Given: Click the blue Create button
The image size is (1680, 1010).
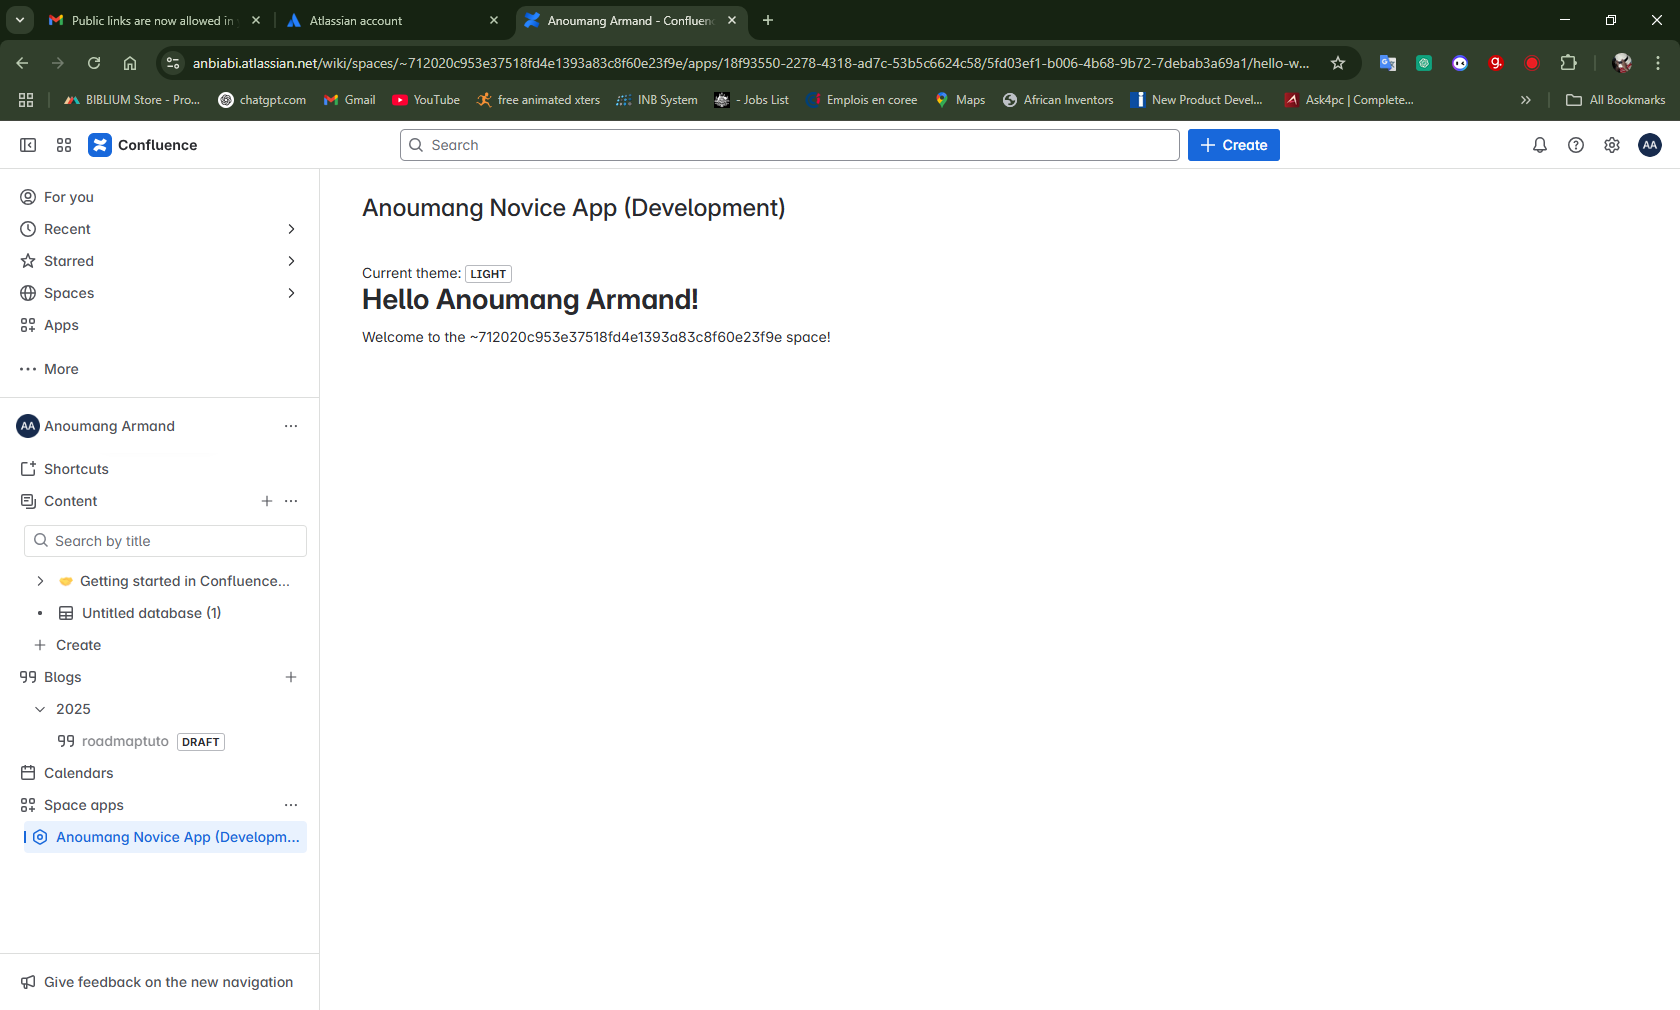Looking at the screenshot, I should pos(1234,145).
